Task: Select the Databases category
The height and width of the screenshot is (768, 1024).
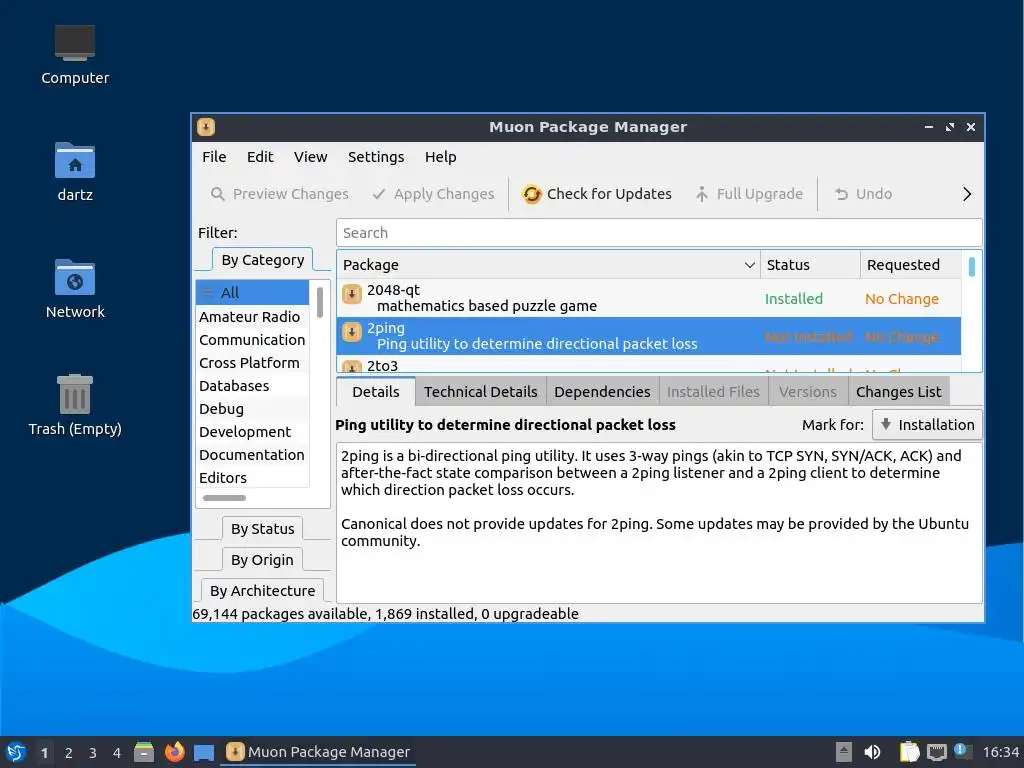Action: 252,385
